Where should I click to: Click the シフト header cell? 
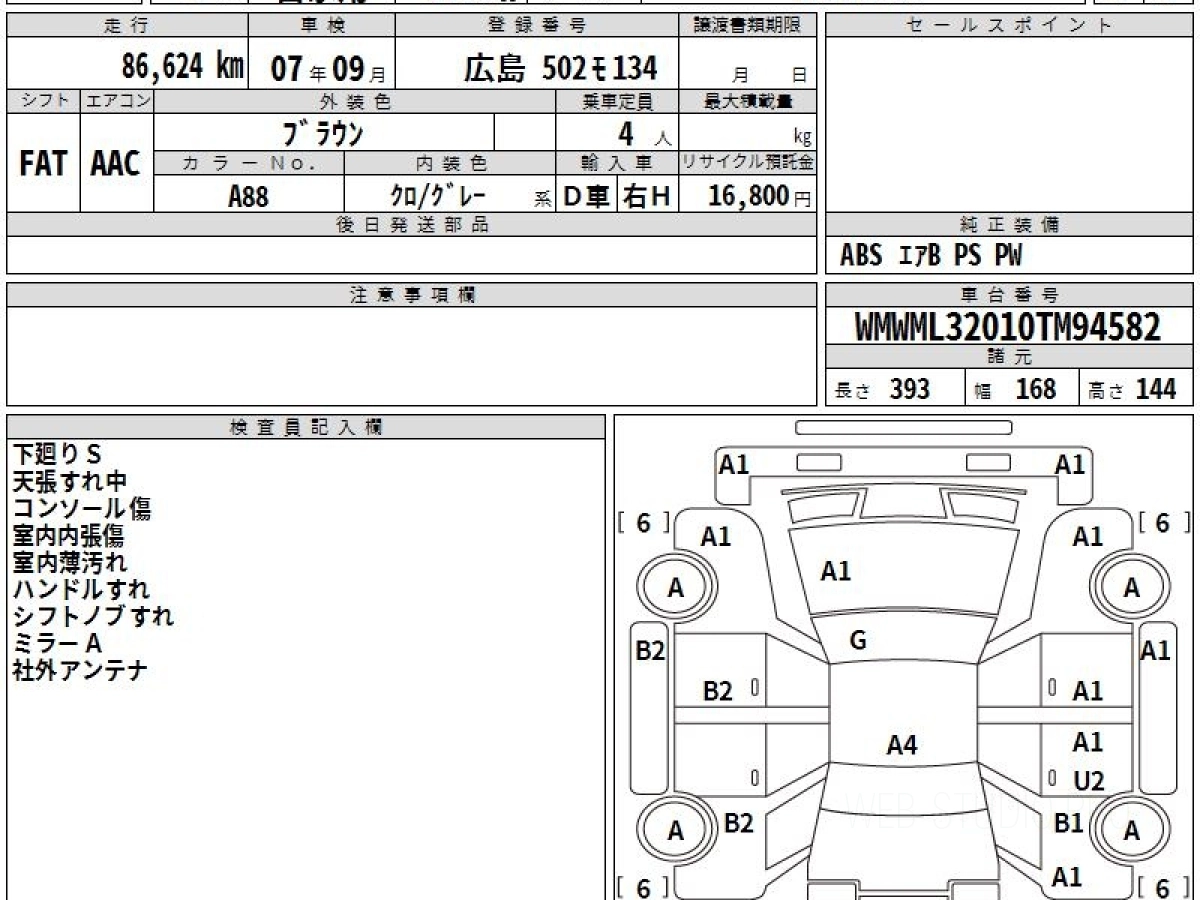[43, 101]
